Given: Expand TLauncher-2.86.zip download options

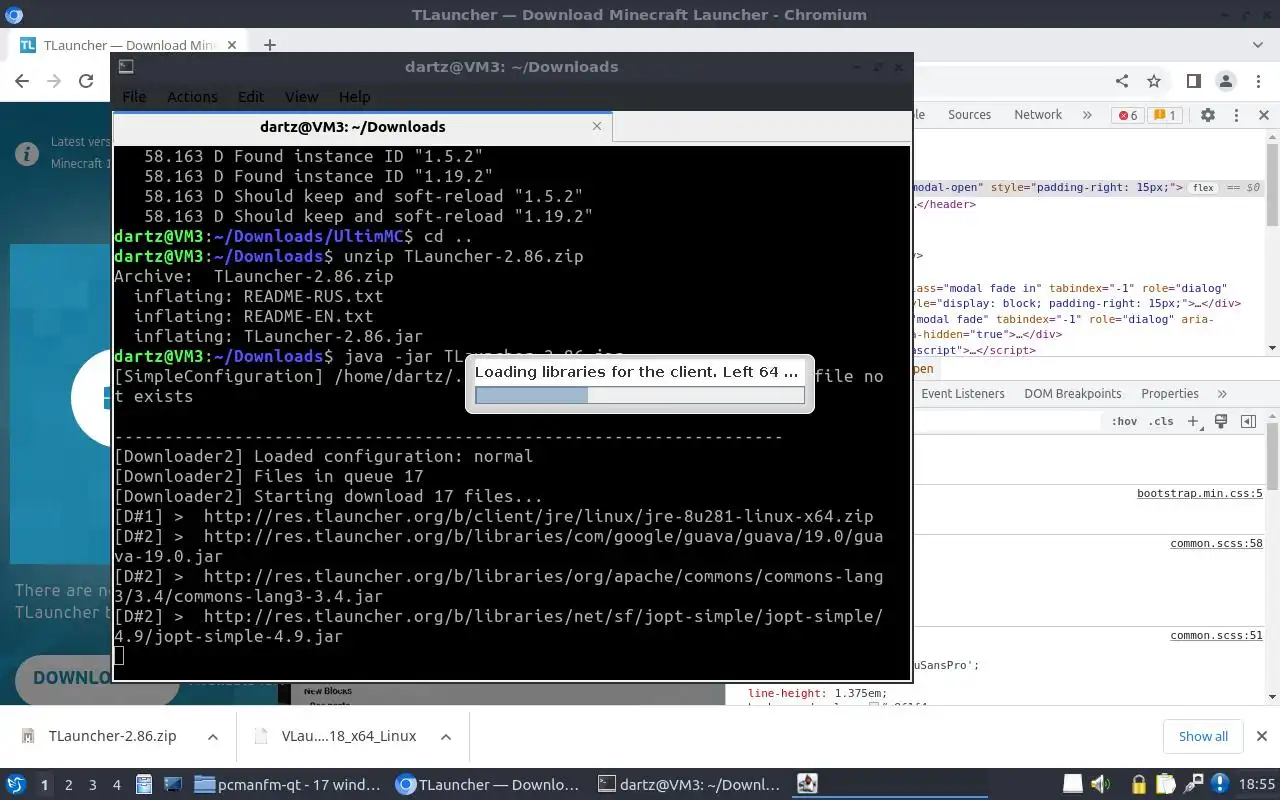Looking at the screenshot, I should [213, 736].
